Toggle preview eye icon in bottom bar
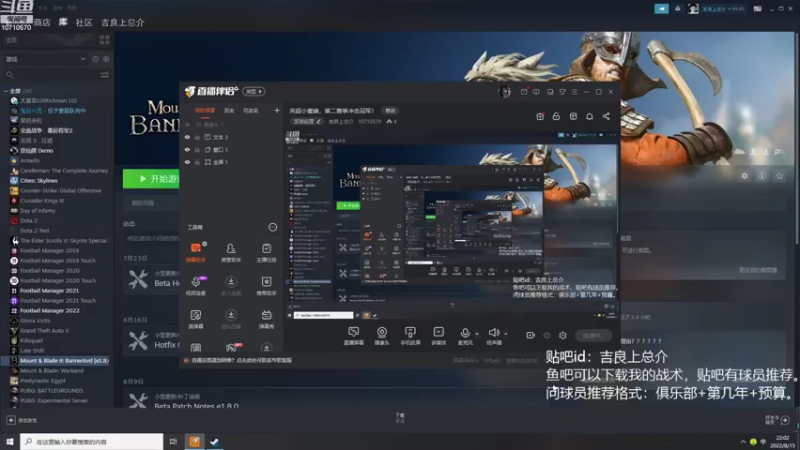800x450 pixels. point(547,335)
